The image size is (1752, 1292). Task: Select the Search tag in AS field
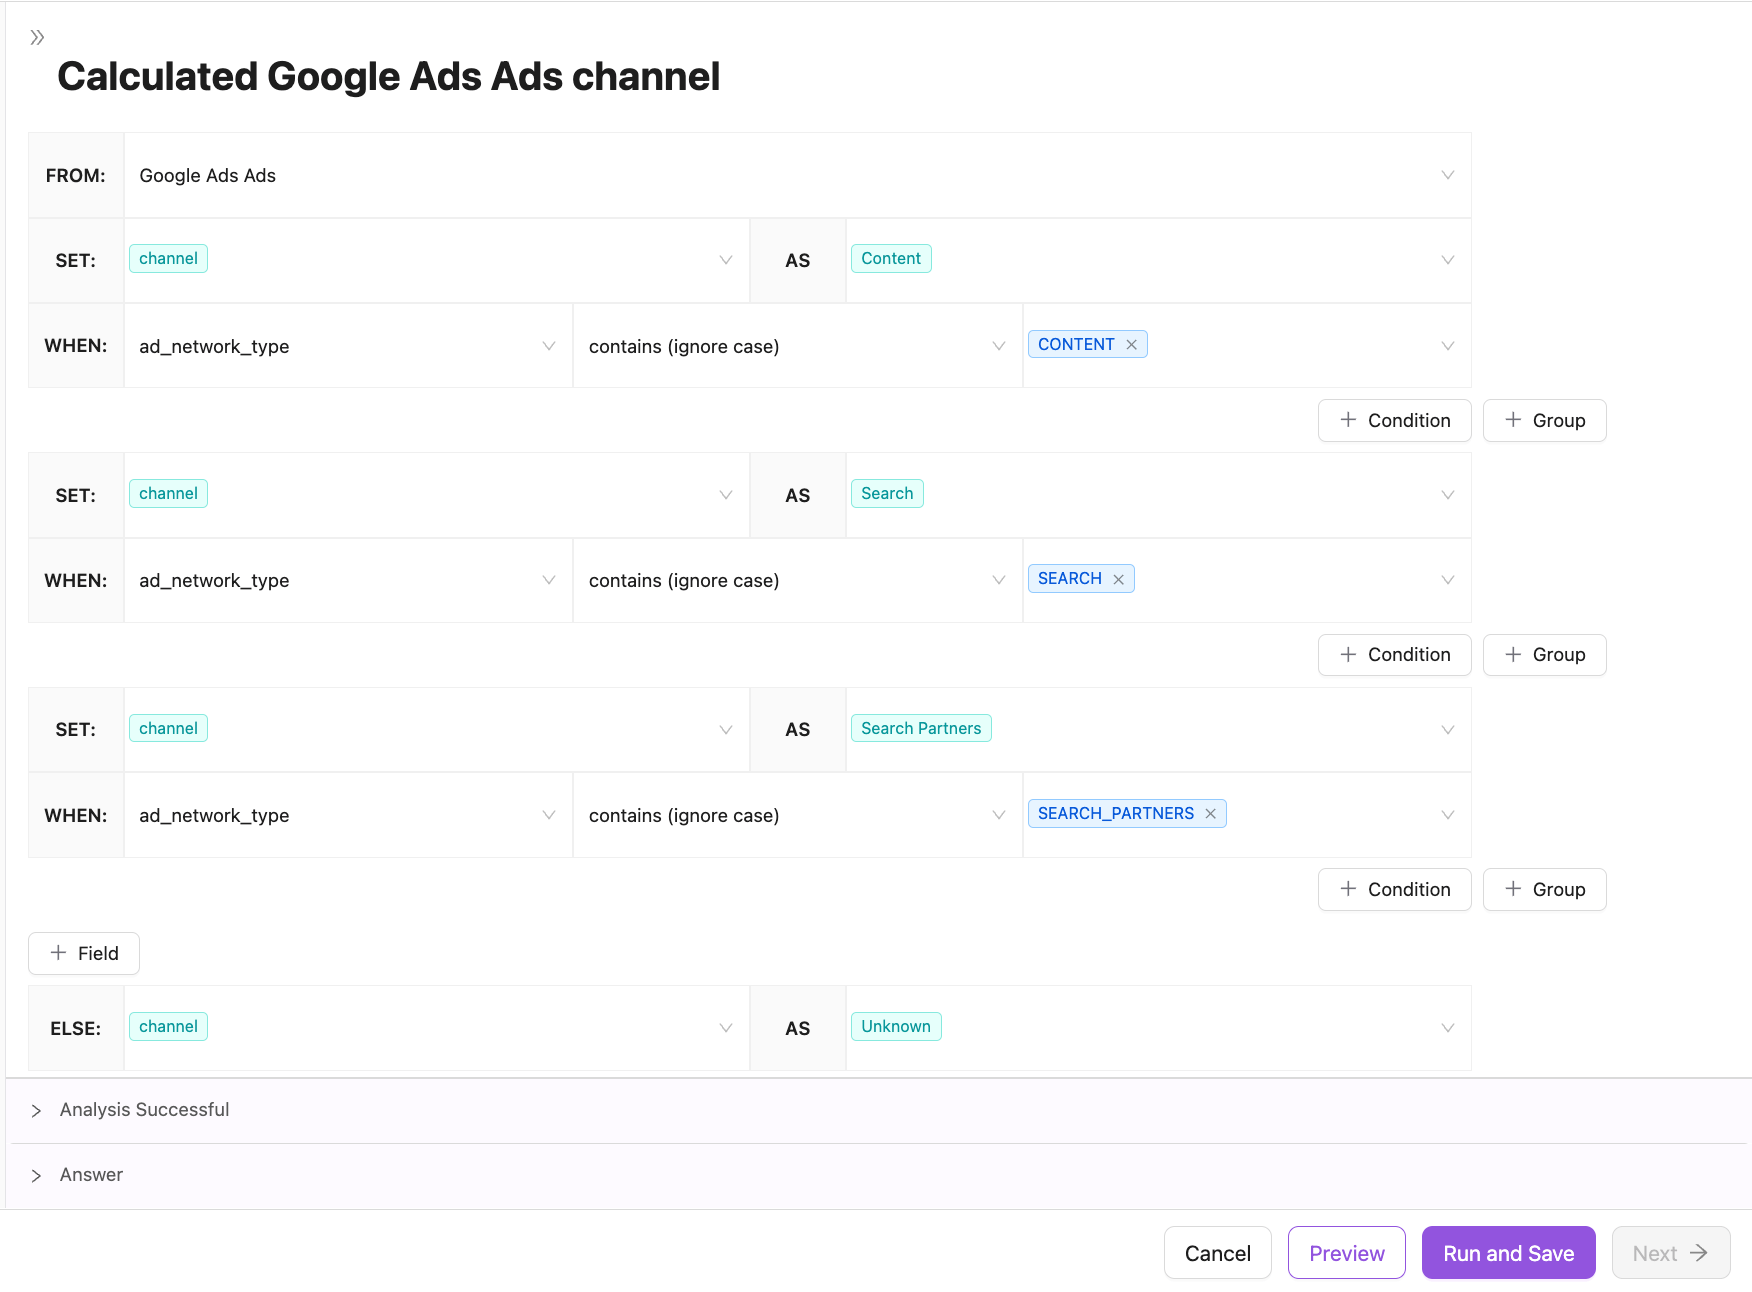tap(887, 493)
